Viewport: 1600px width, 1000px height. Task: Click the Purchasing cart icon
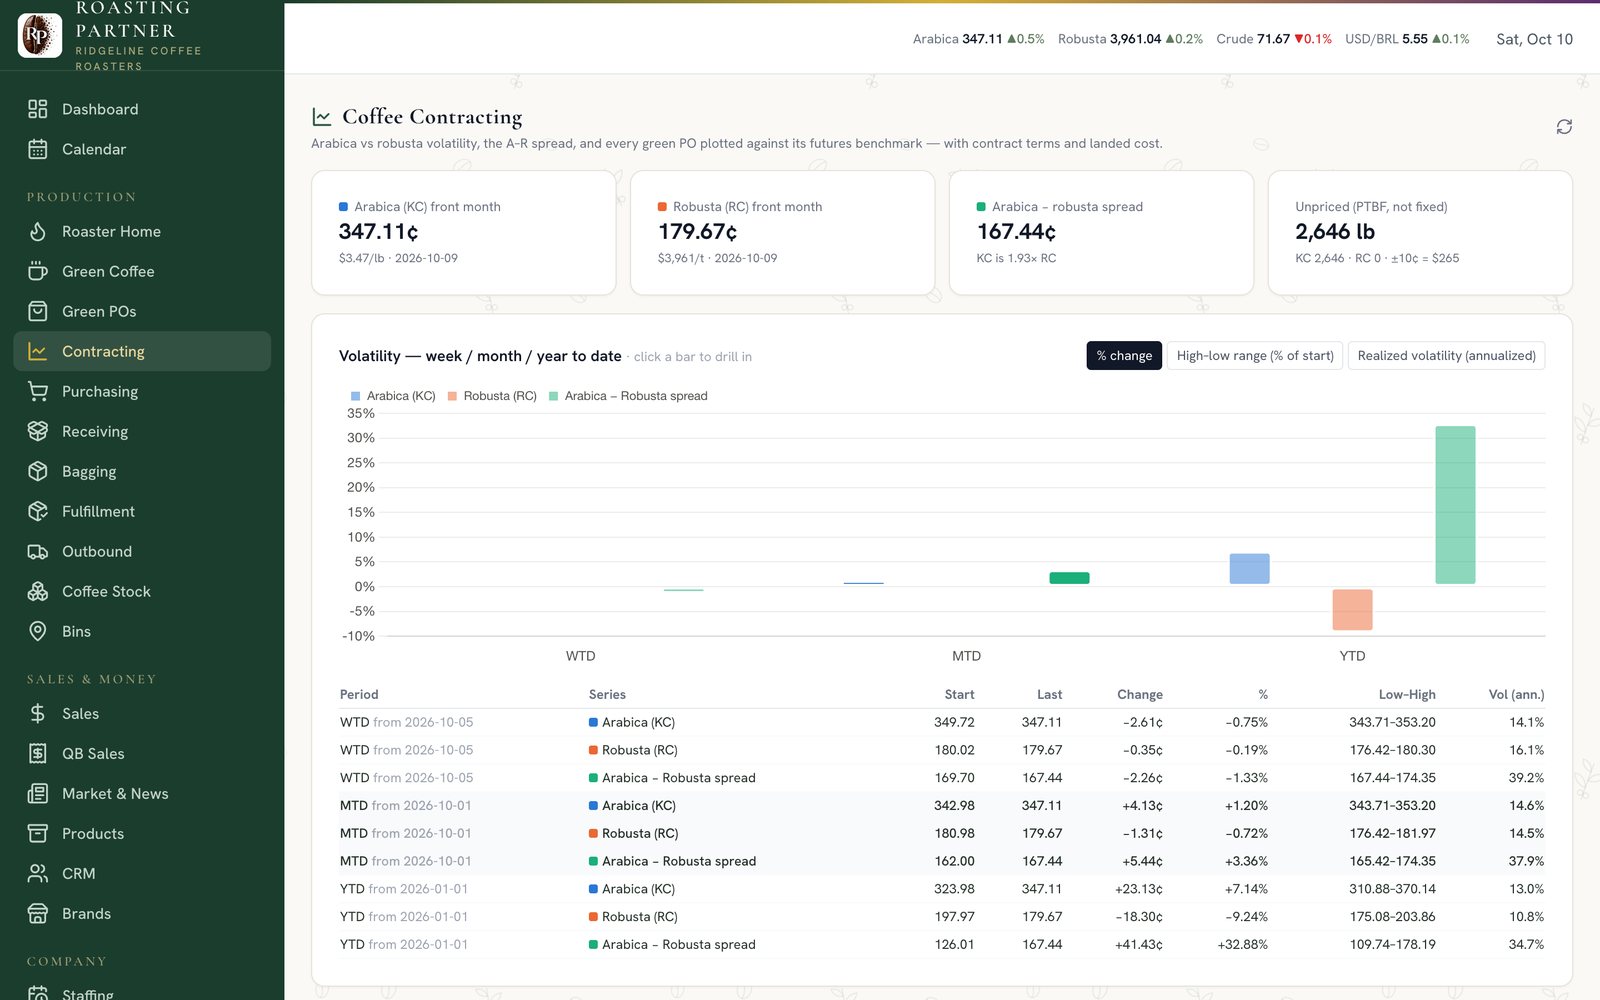coord(38,391)
